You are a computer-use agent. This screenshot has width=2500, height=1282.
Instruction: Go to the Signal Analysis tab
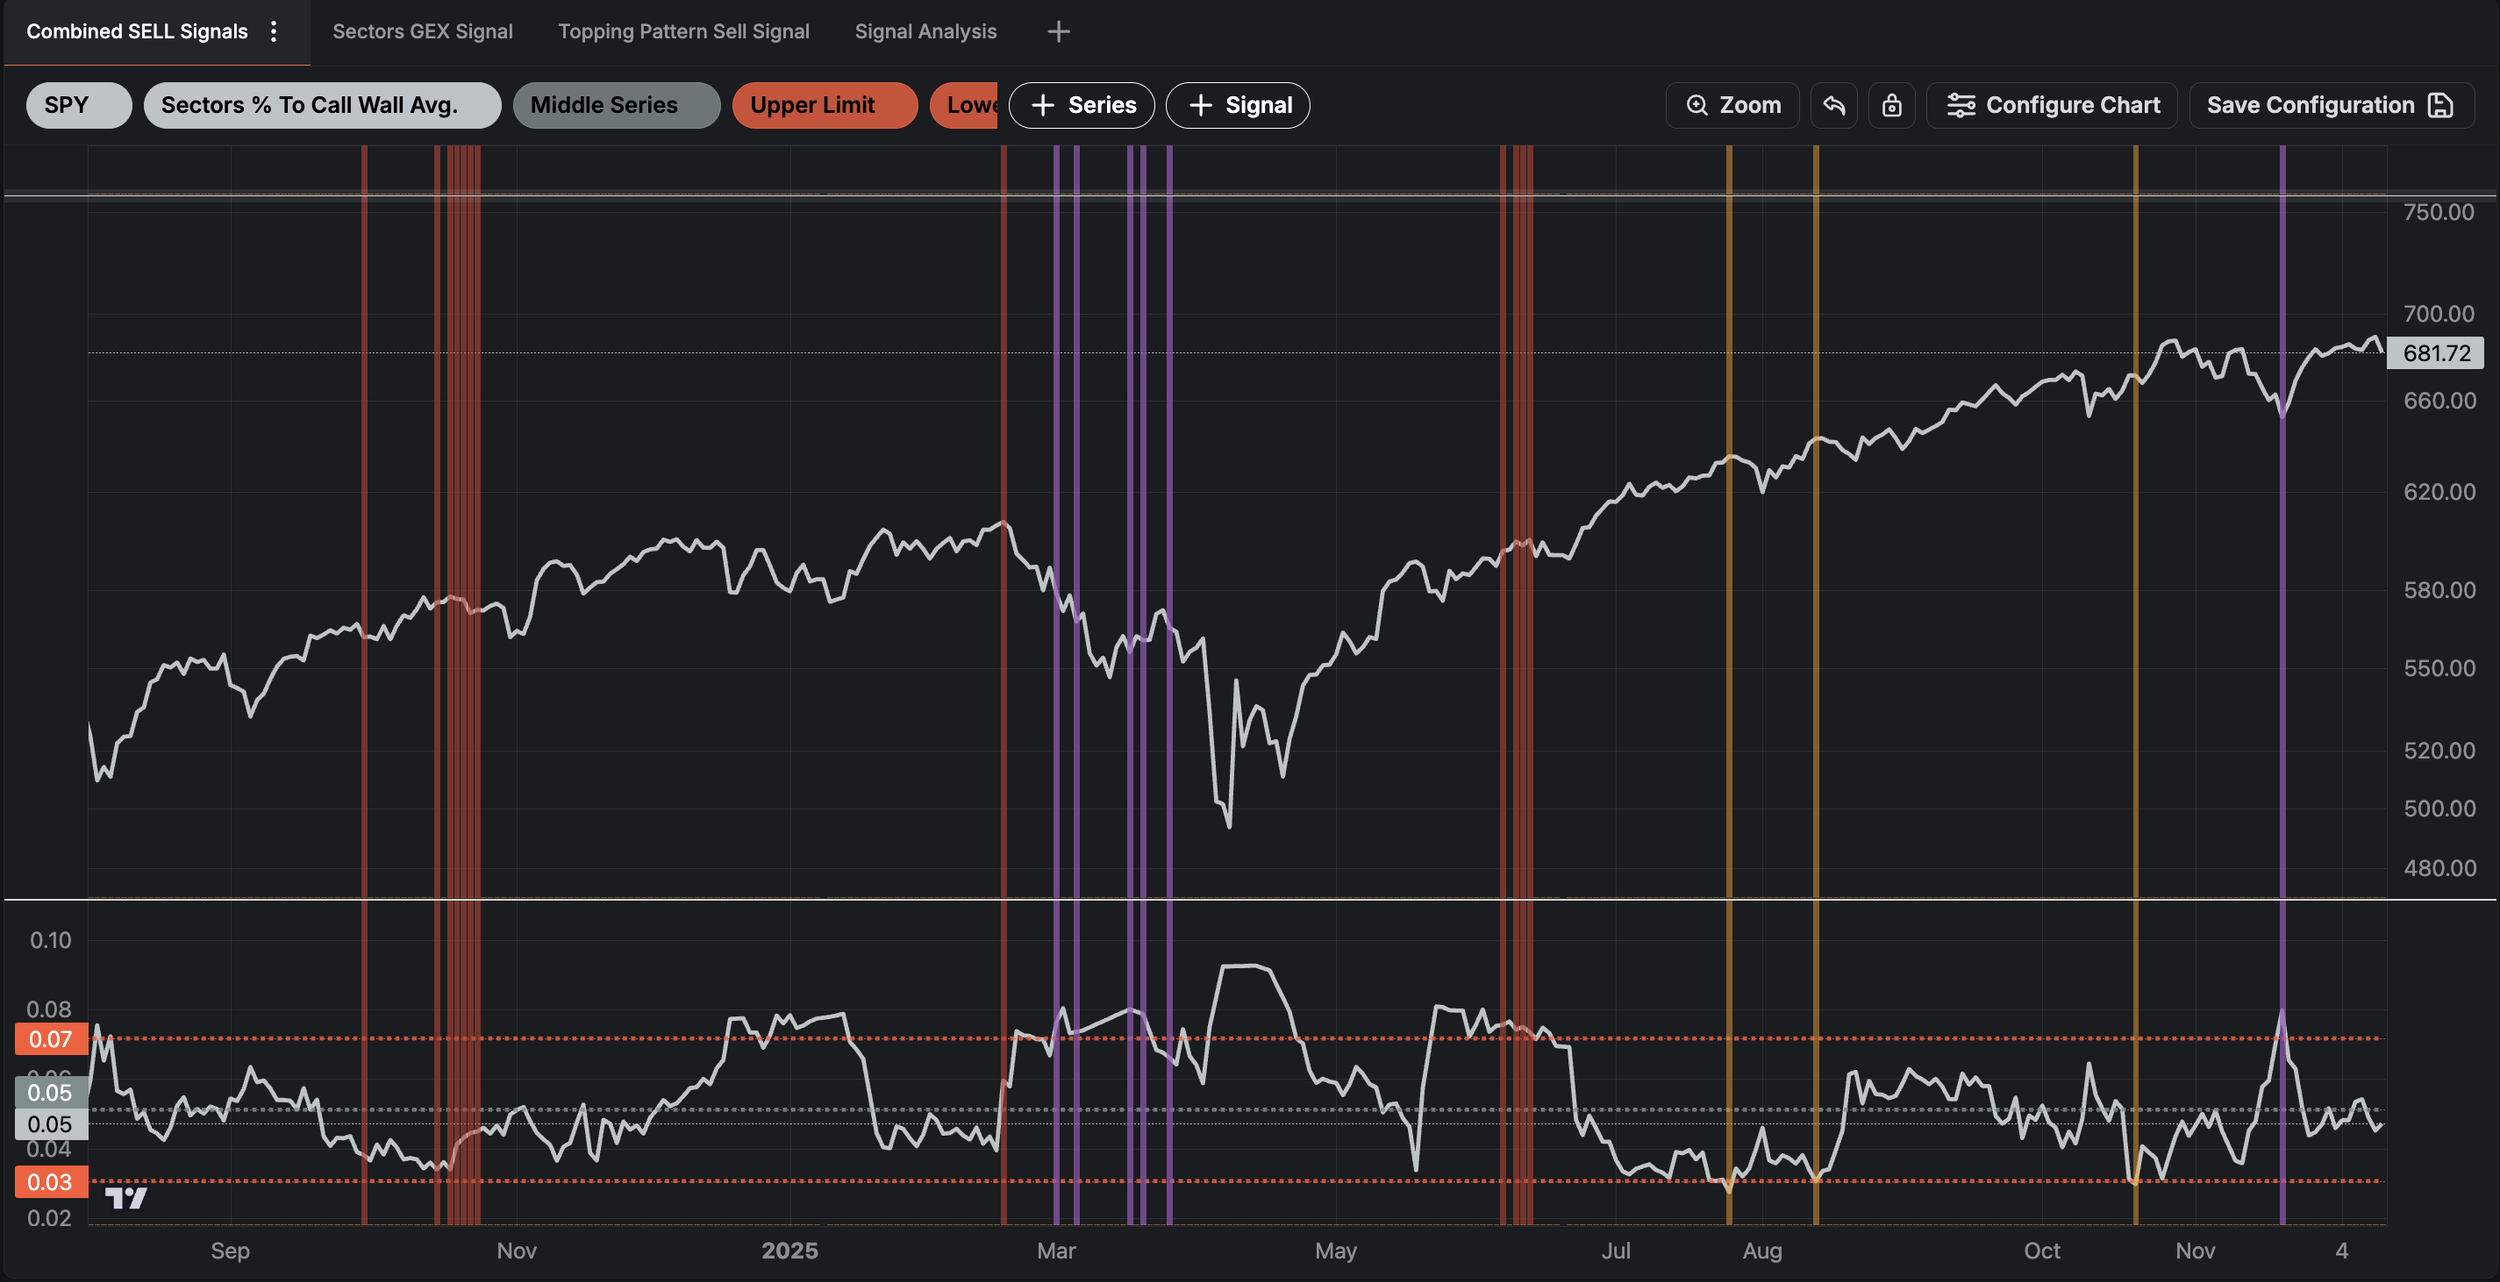coord(926,32)
